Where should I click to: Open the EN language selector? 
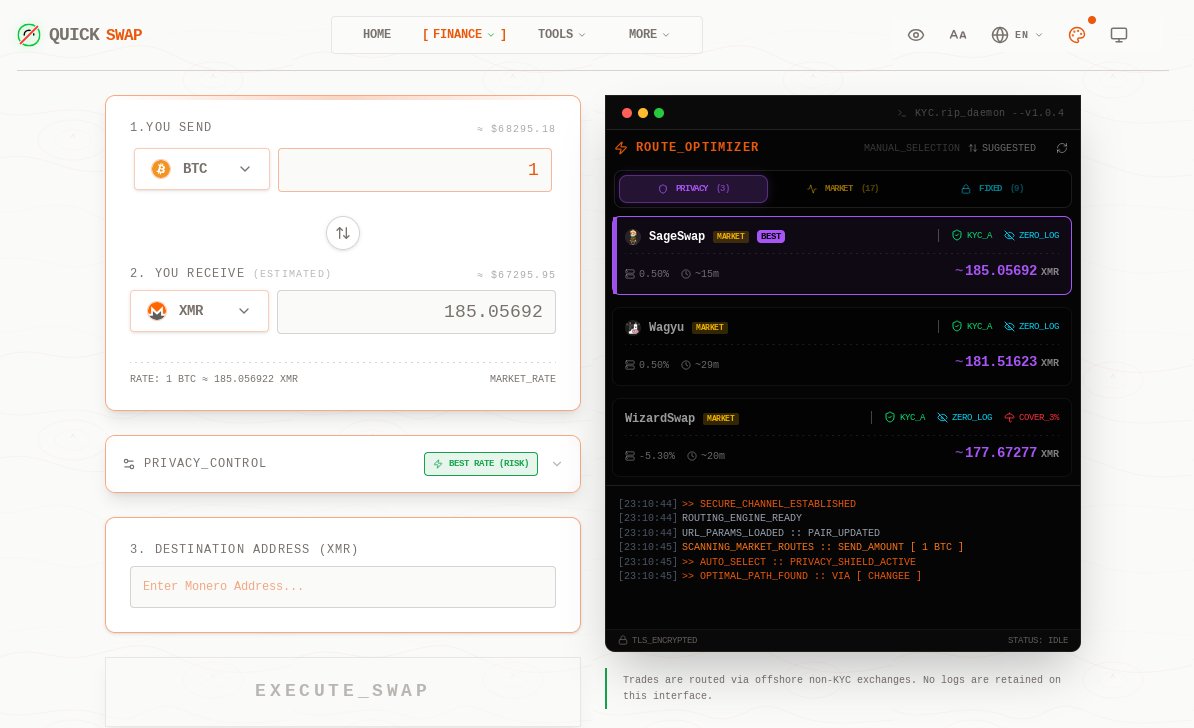pos(1017,35)
